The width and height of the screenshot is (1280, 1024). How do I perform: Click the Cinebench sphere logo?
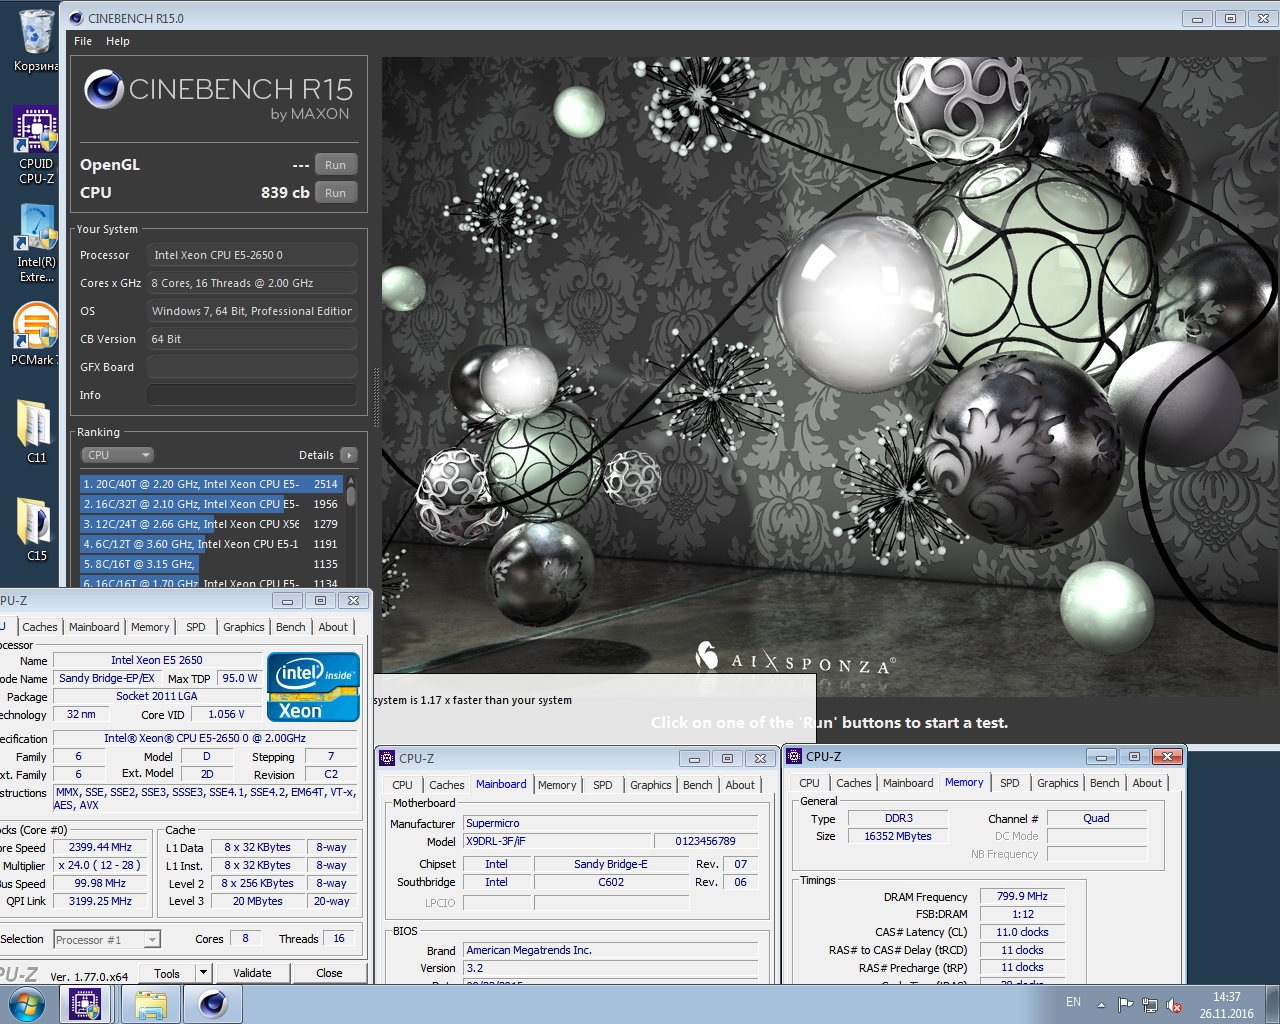tap(104, 90)
